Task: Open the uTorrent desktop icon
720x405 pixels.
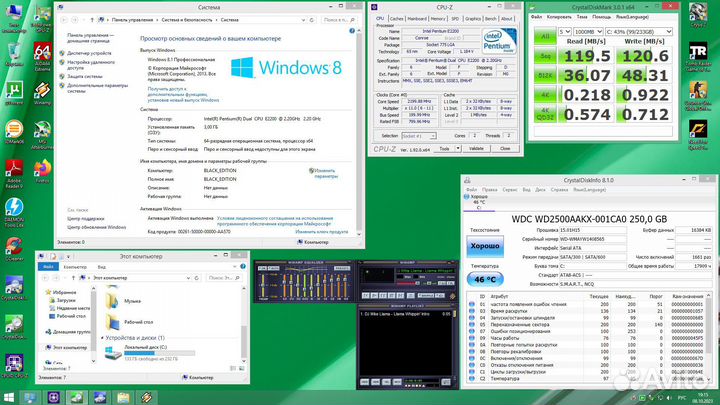Action: click(x=14, y=92)
